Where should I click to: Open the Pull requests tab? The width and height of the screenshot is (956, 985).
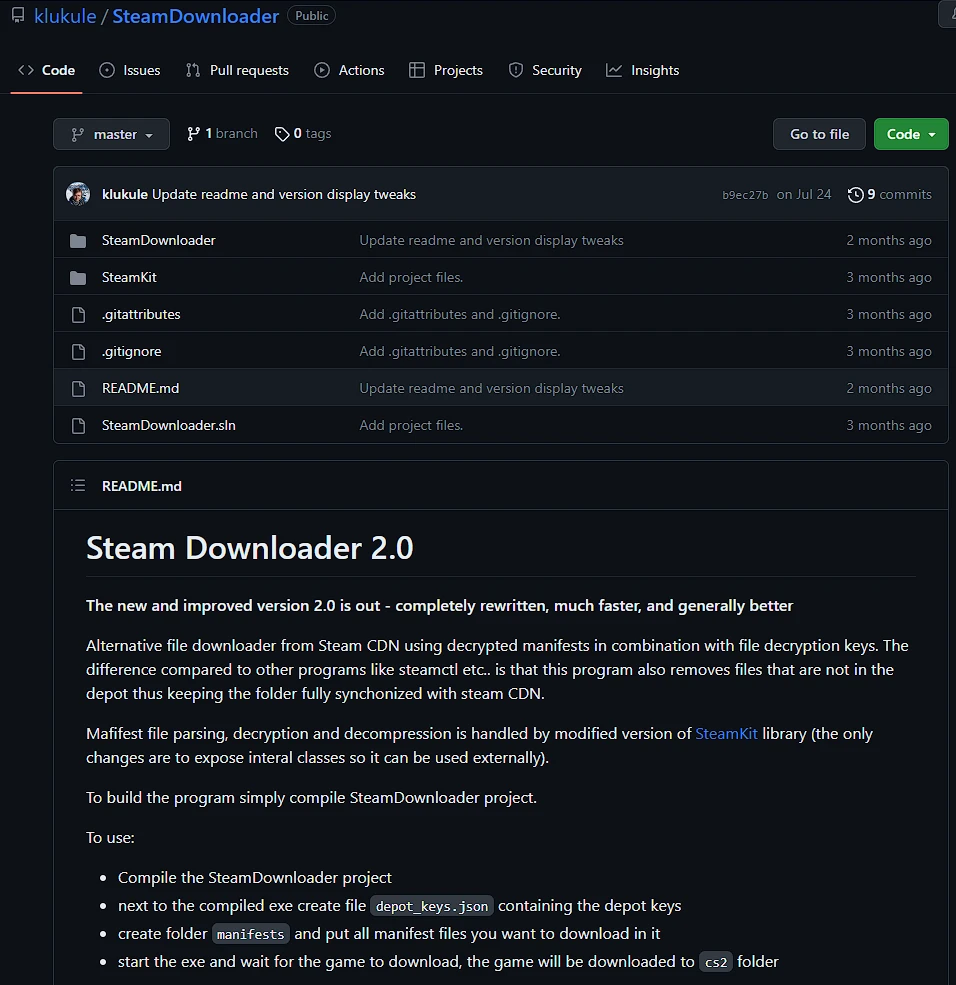coord(237,70)
